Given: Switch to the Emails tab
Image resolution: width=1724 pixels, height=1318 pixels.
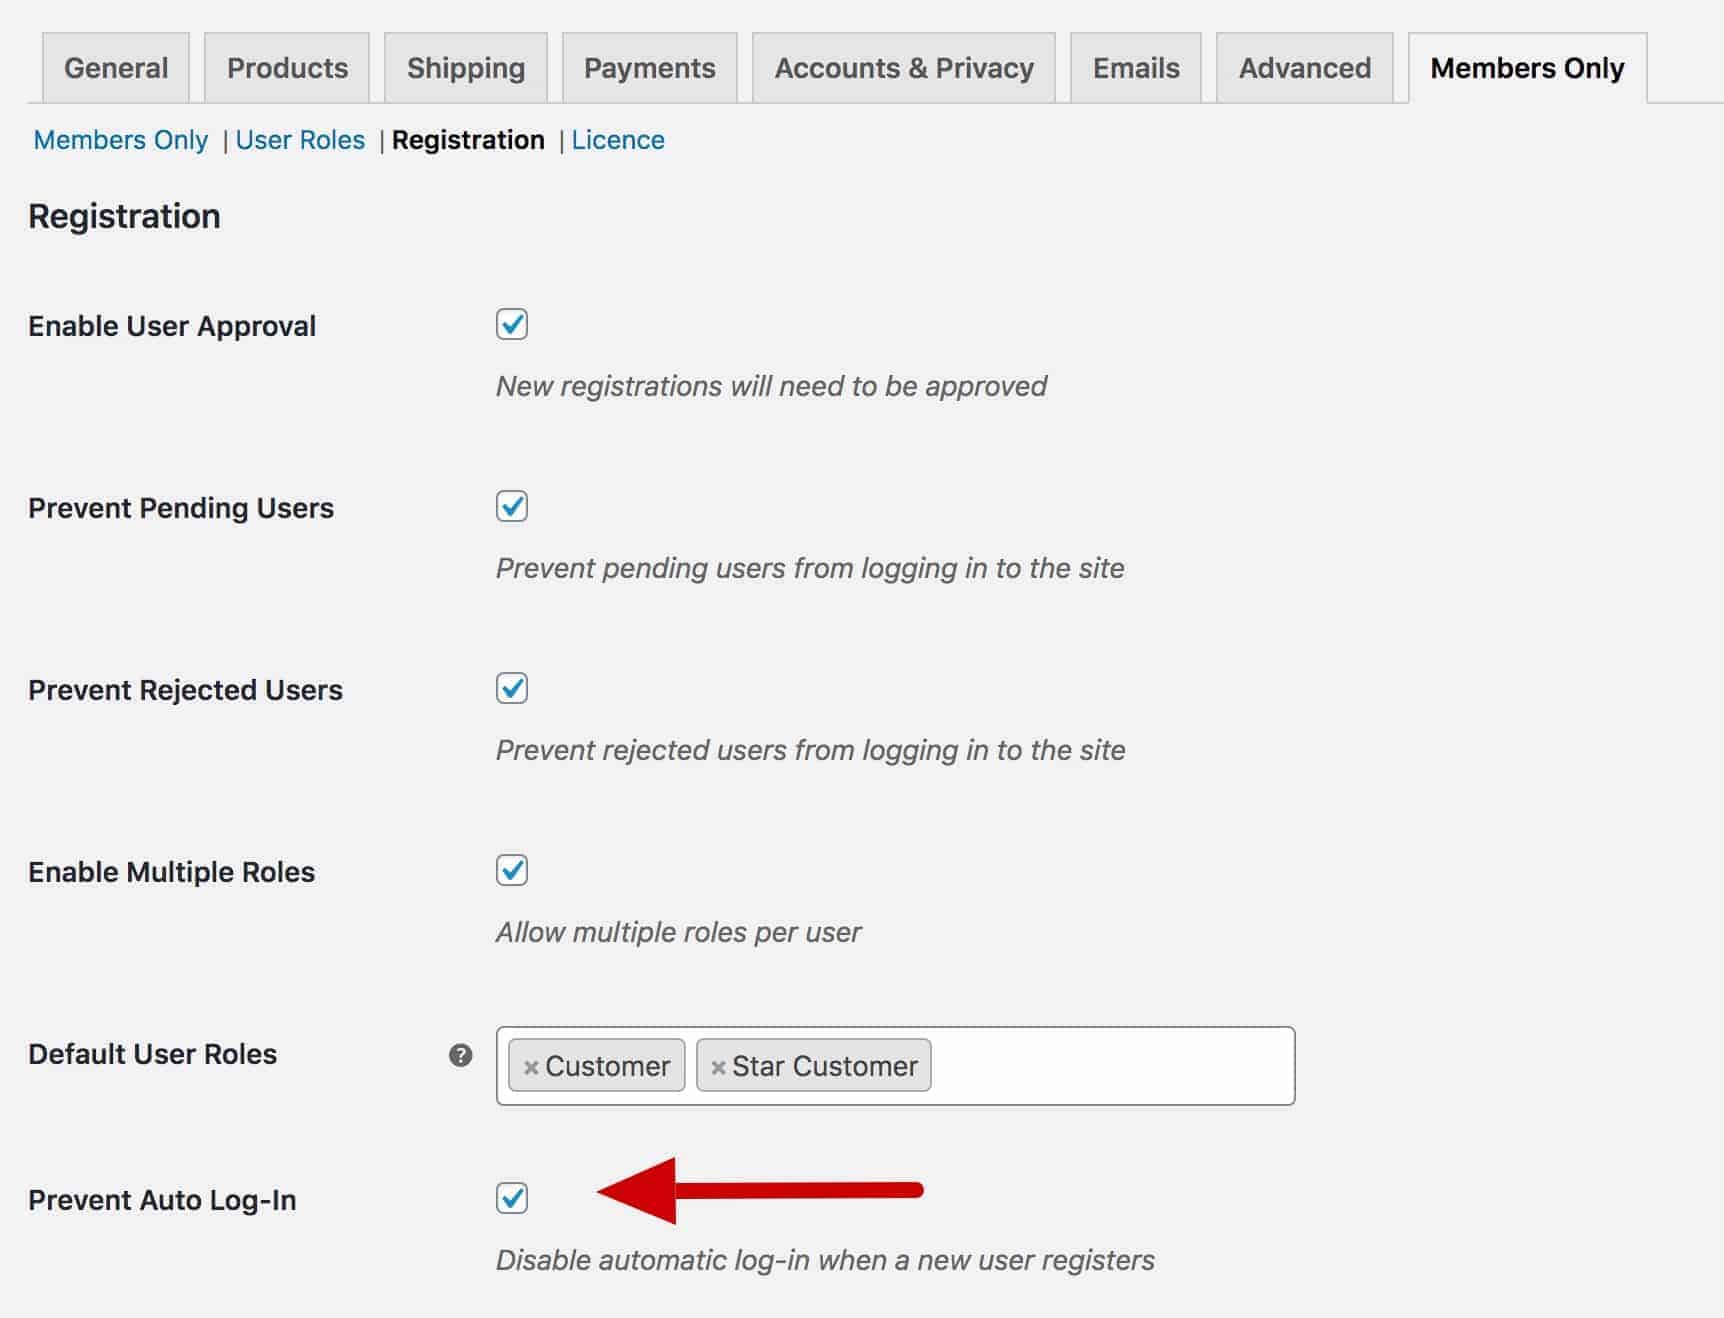Looking at the screenshot, I should click(1135, 67).
